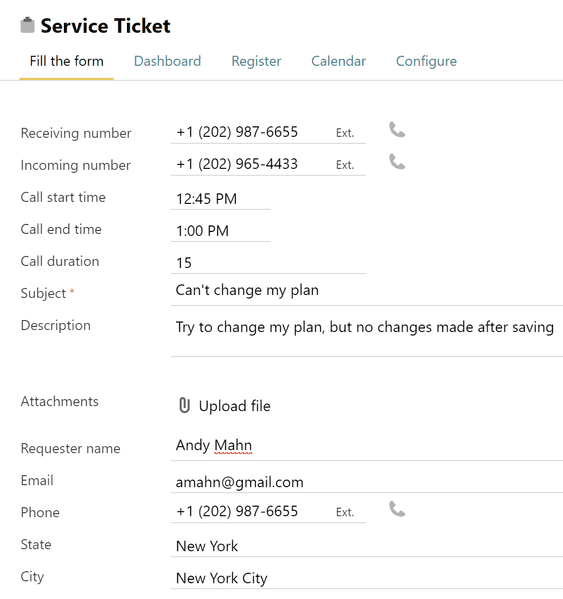Screen dimensions: 563x599
Task: Click the Call end time field
Action: (x=221, y=231)
